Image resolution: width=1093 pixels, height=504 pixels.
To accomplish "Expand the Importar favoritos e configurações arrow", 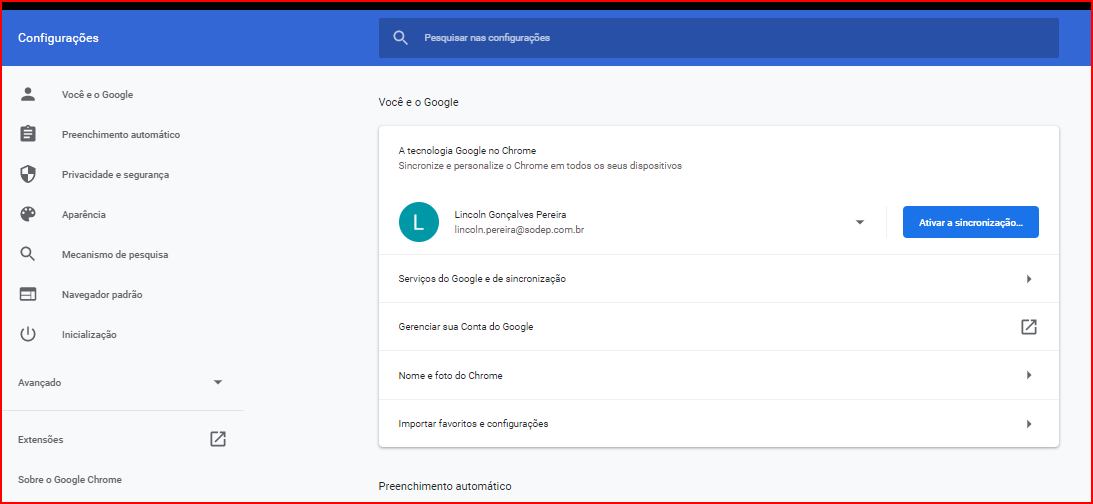I will click(x=1029, y=424).
